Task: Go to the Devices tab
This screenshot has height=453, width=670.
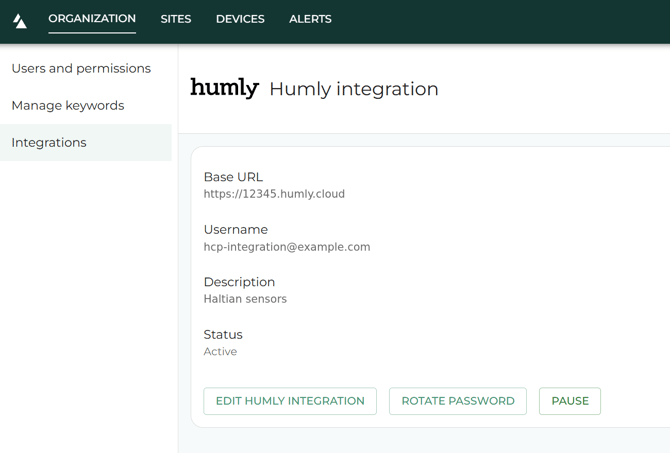Action: coord(240,19)
